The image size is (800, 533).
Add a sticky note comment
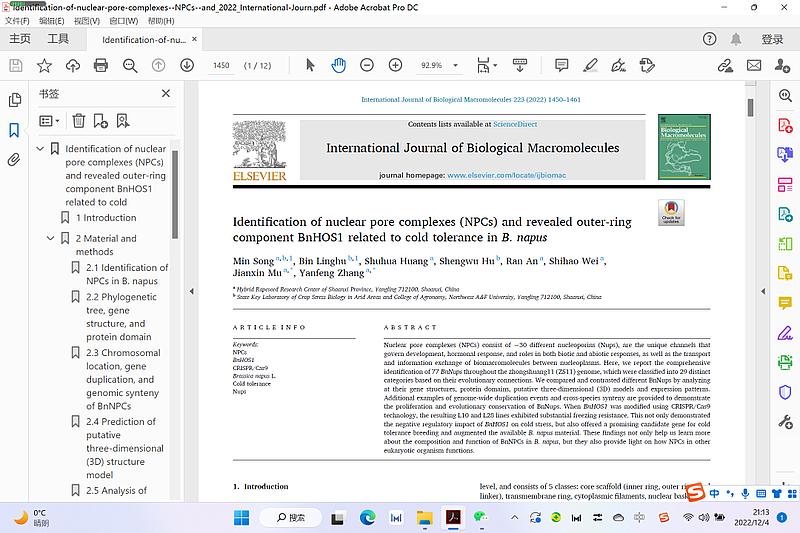pos(562,65)
